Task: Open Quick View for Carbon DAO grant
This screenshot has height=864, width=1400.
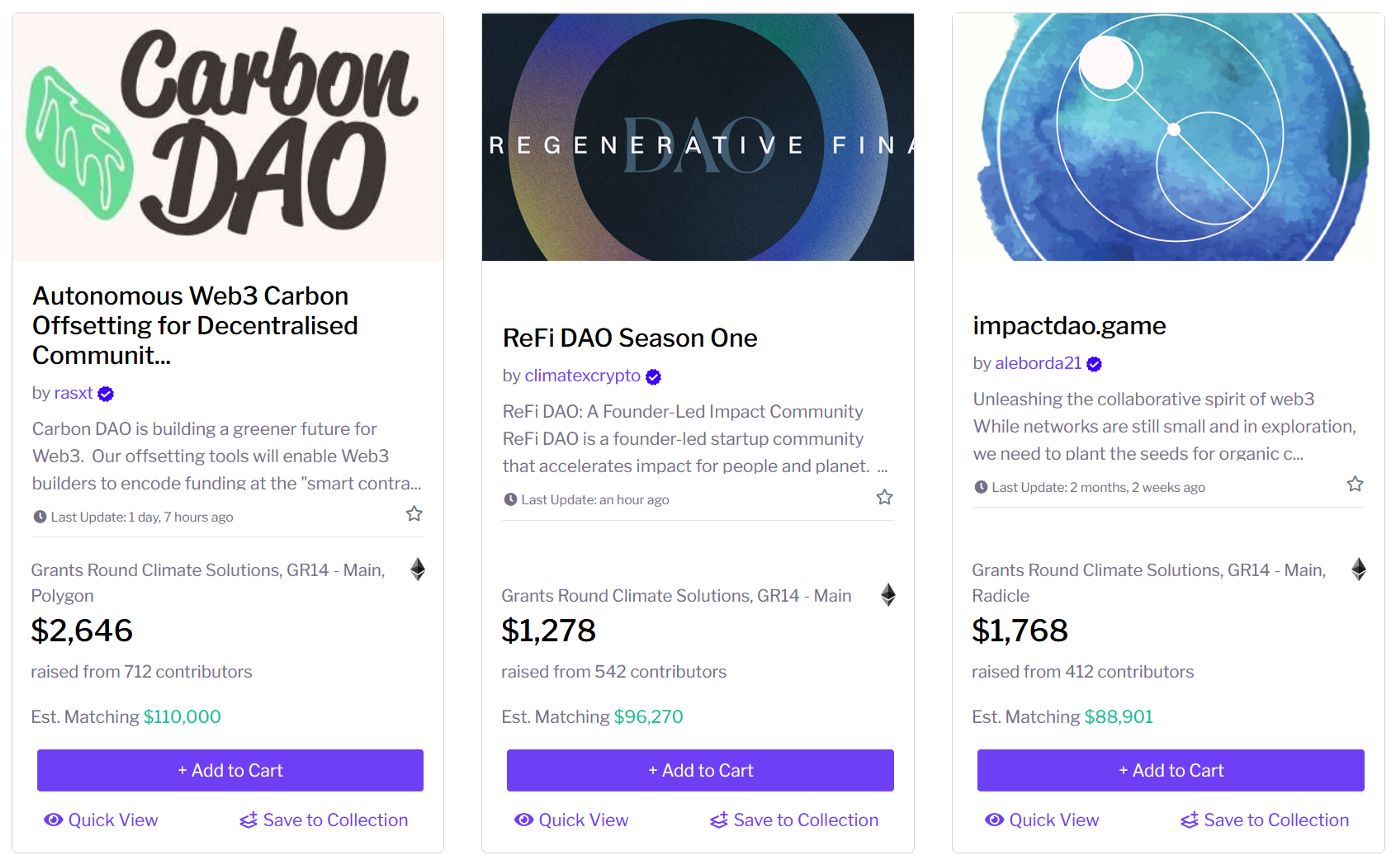Action: 101,820
